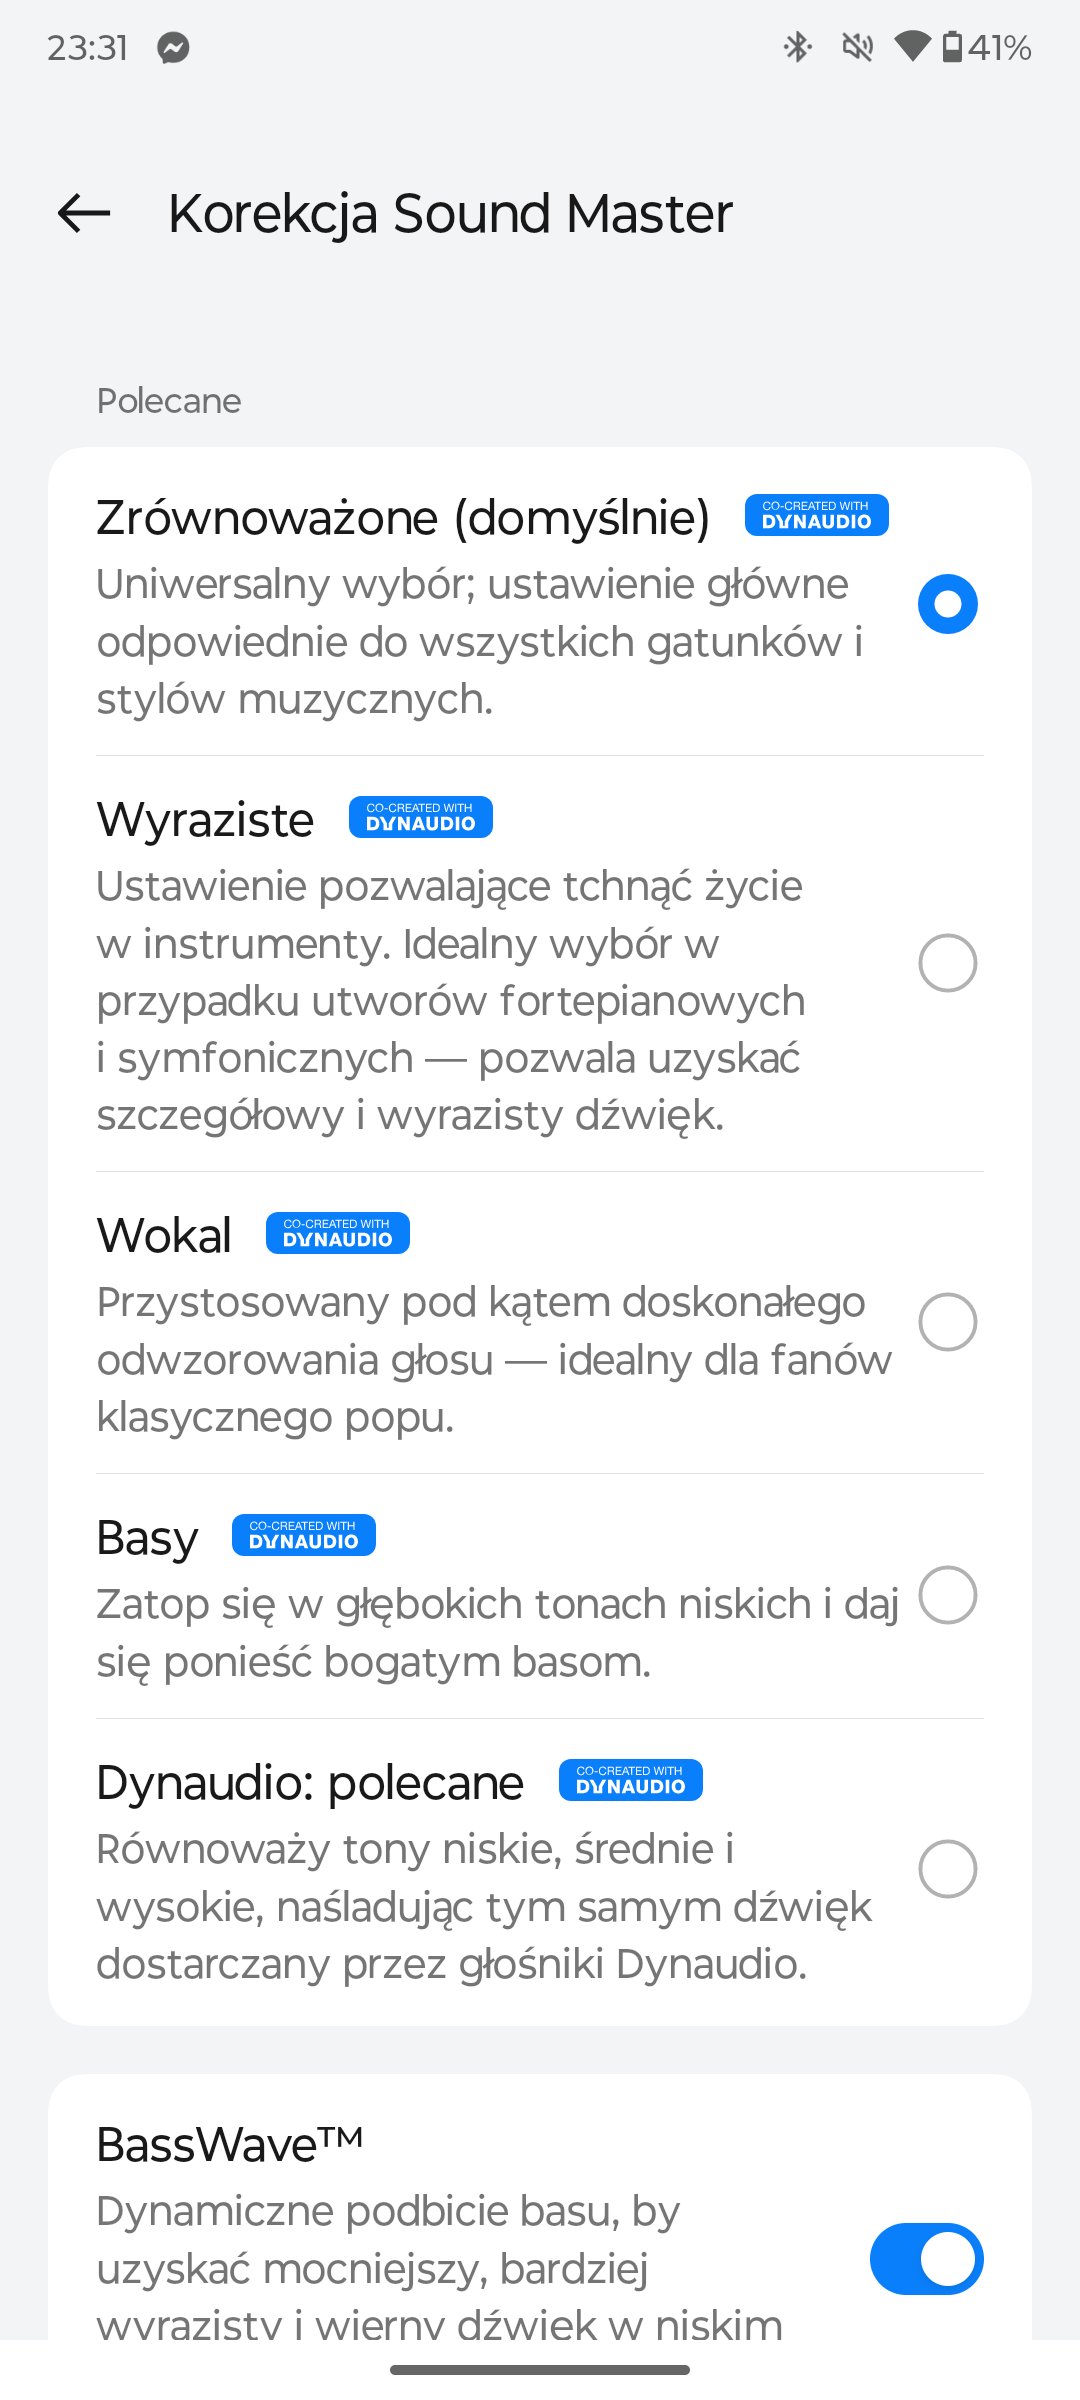Tap the bottom navigation gesture bar
The height and width of the screenshot is (2400, 1080).
point(540,2370)
